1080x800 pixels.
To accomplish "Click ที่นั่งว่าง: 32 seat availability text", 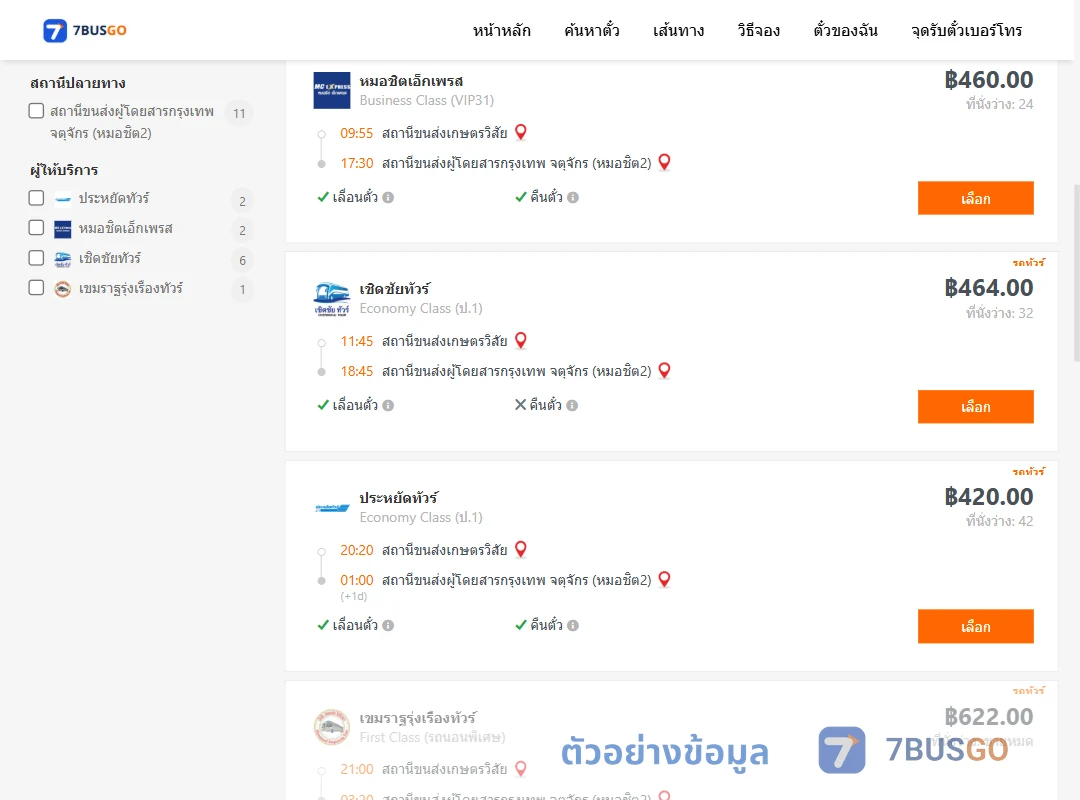I will [x=999, y=314].
